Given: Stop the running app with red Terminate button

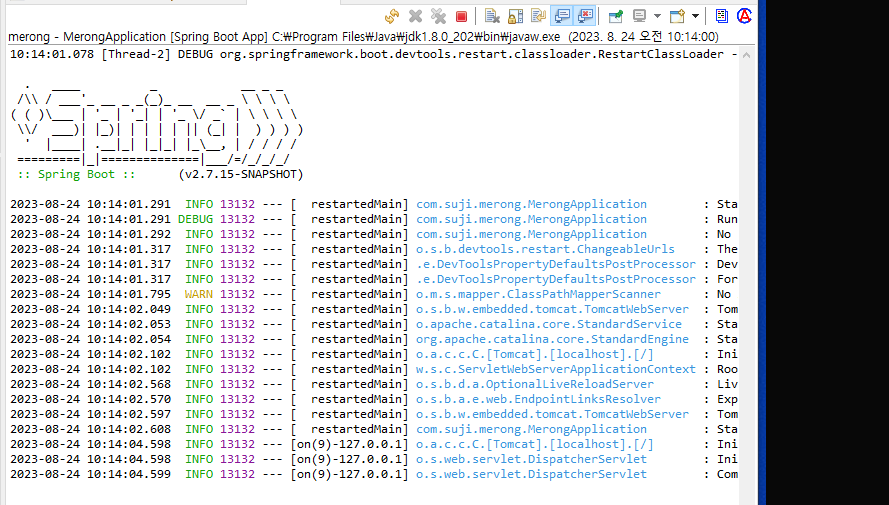Looking at the screenshot, I should click(x=462, y=16).
